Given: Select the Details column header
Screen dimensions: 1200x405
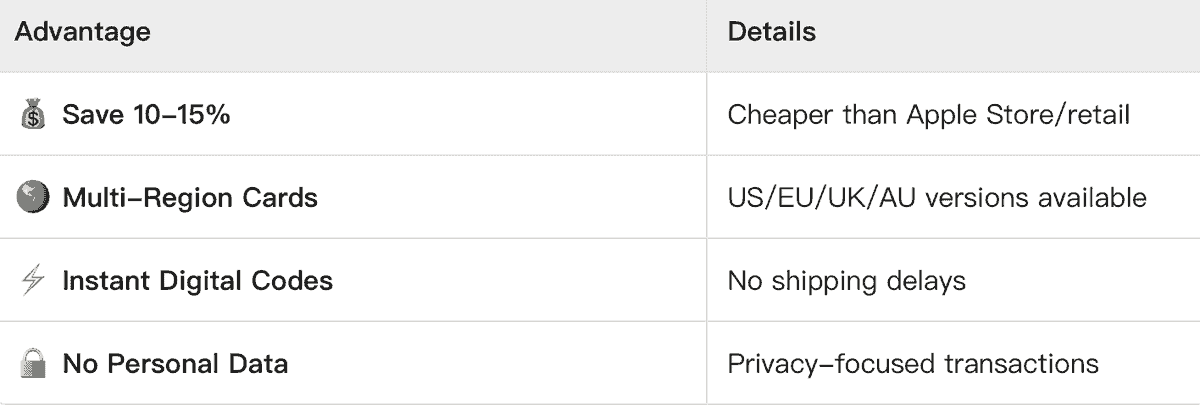Looking at the screenshot, I should (771, 32).
